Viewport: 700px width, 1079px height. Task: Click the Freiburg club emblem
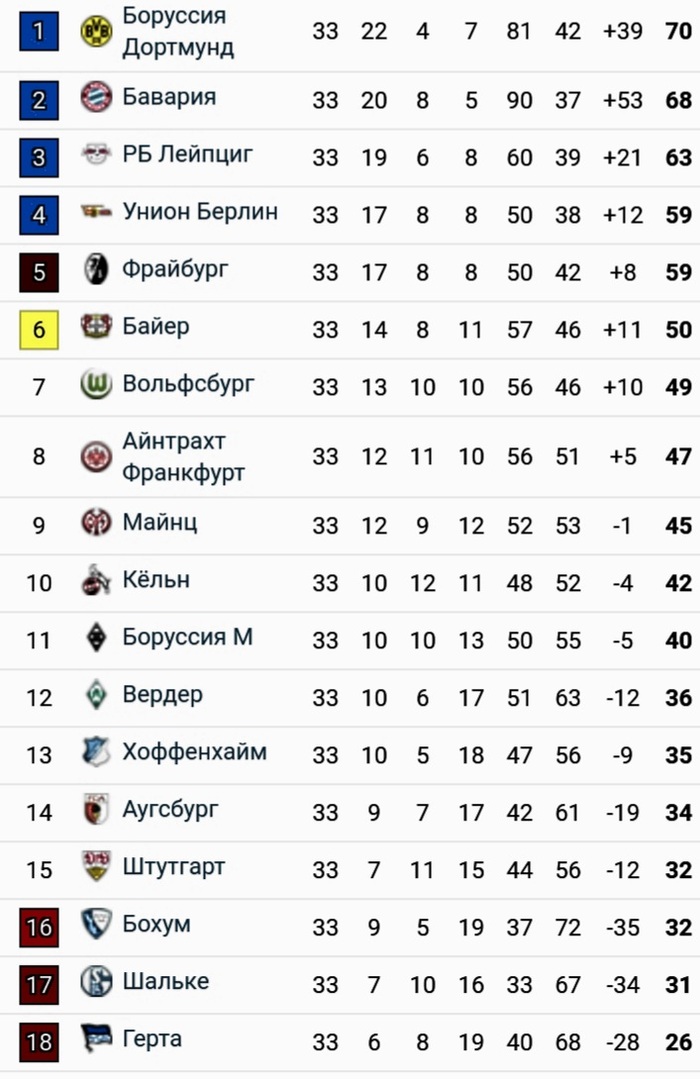[96, 269]
